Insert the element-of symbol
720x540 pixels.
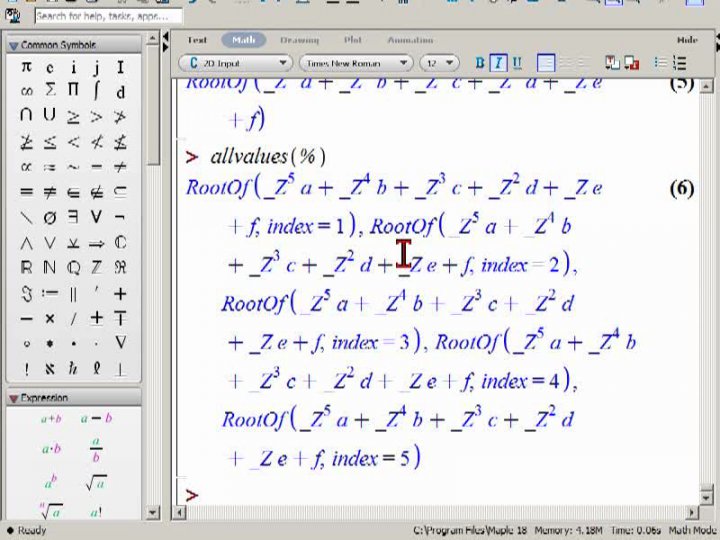[73, 192]
